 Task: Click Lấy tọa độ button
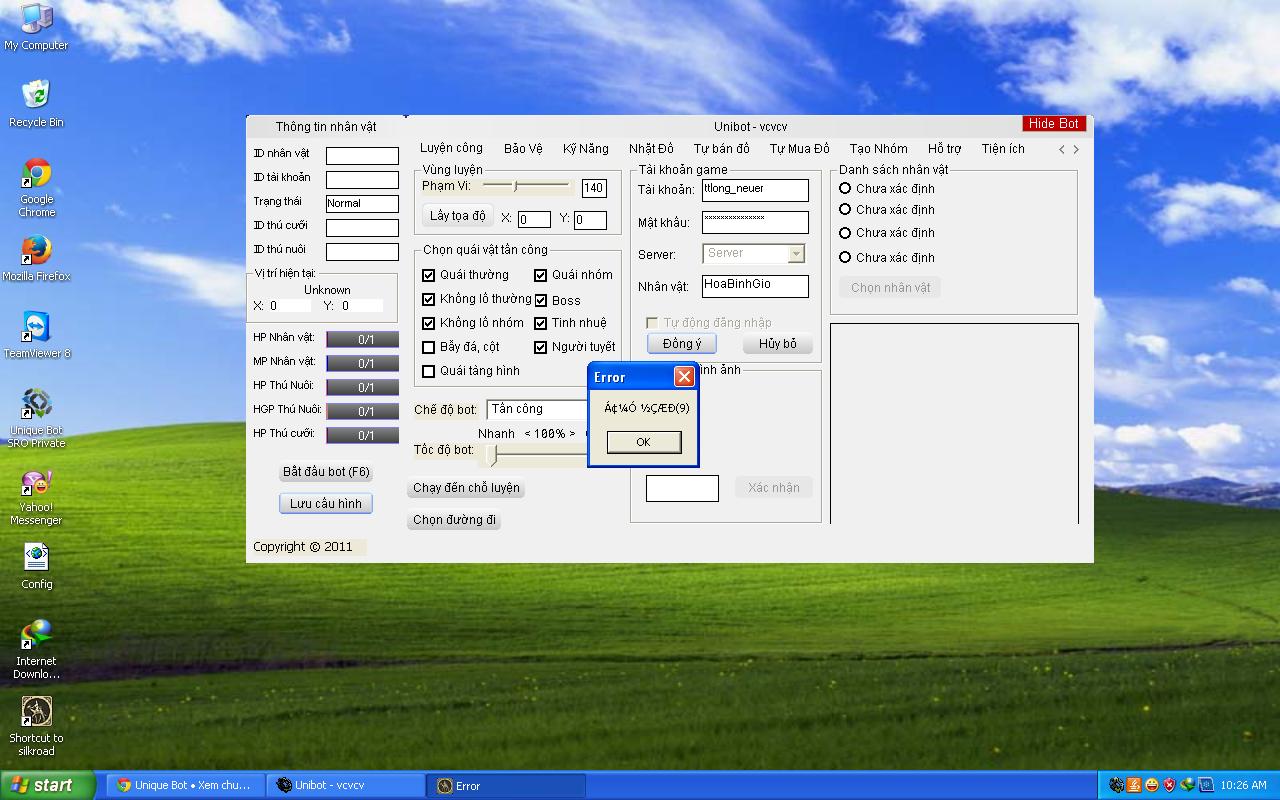tap(458, 216)
